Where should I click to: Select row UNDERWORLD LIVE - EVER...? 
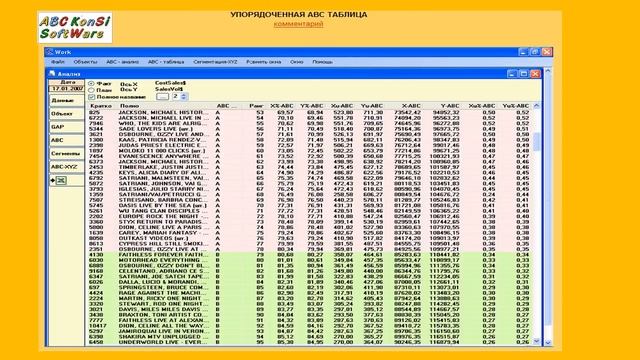tap(308, 342)
